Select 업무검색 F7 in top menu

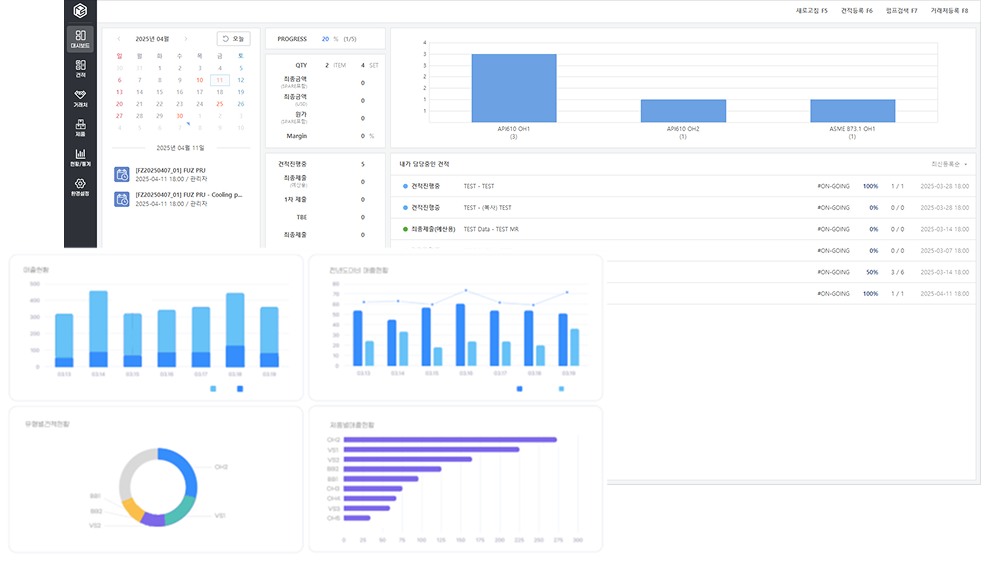pos(903,10)
